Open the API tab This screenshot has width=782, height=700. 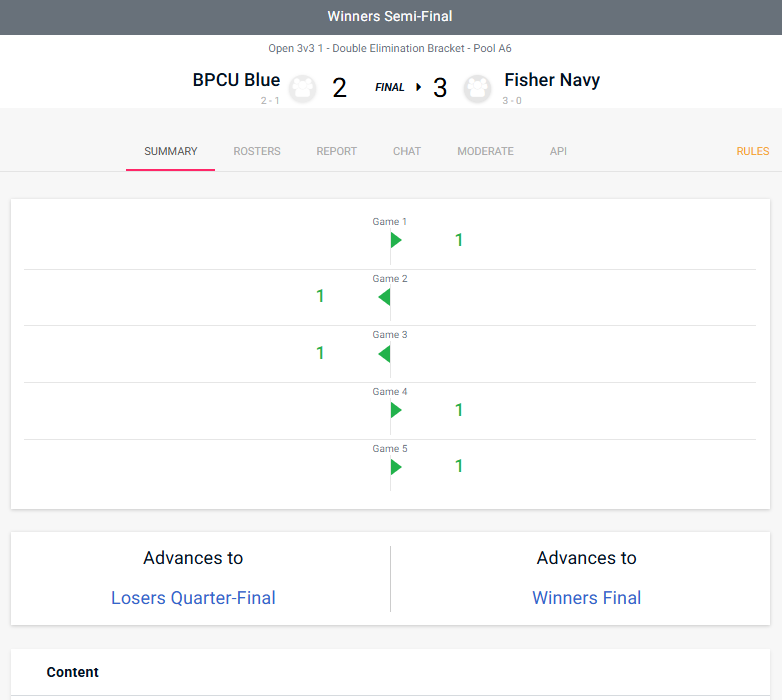(558, 151)
